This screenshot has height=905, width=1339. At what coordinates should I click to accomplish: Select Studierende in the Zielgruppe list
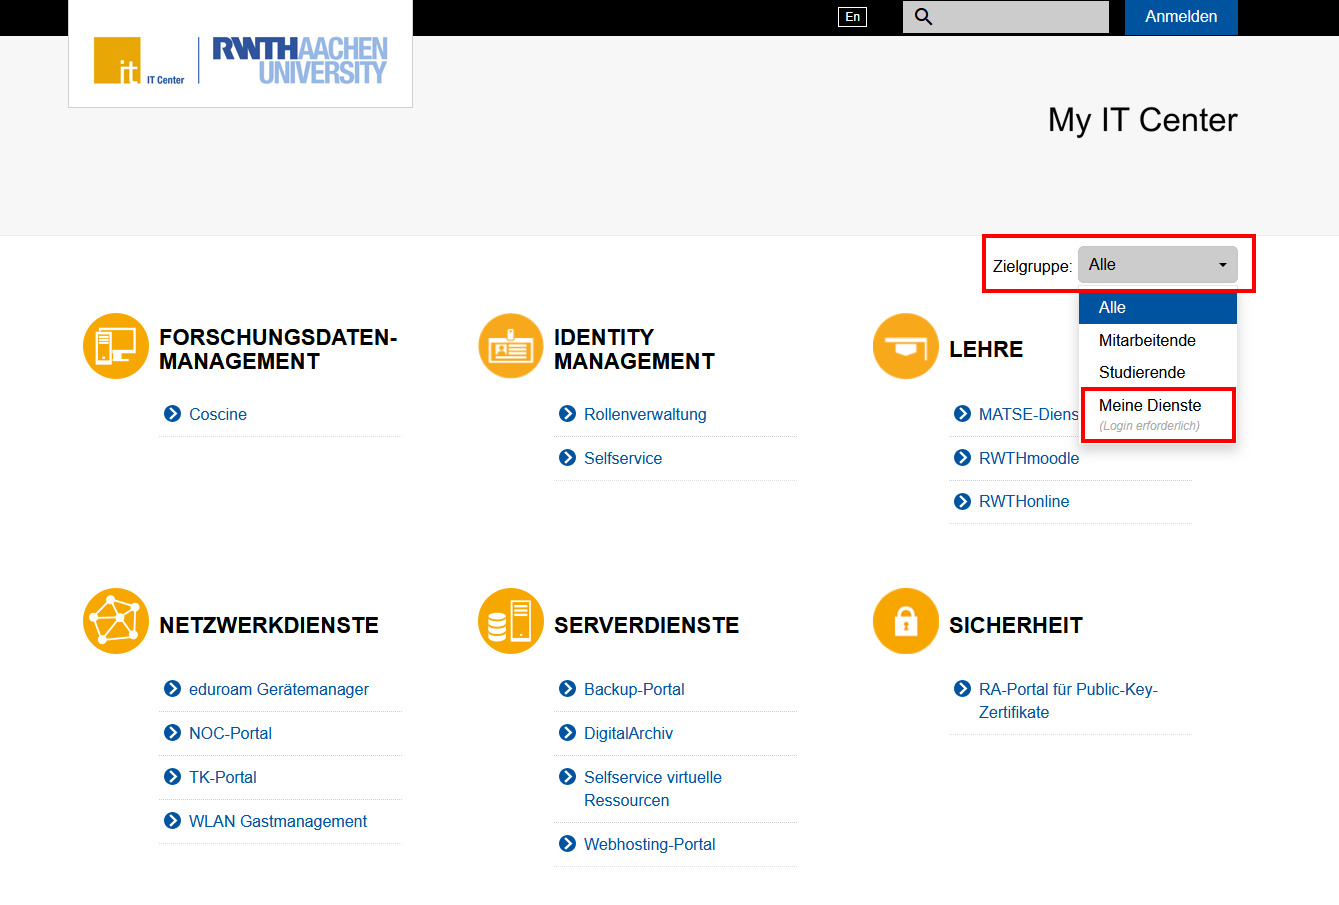(x=1141, y=372)
